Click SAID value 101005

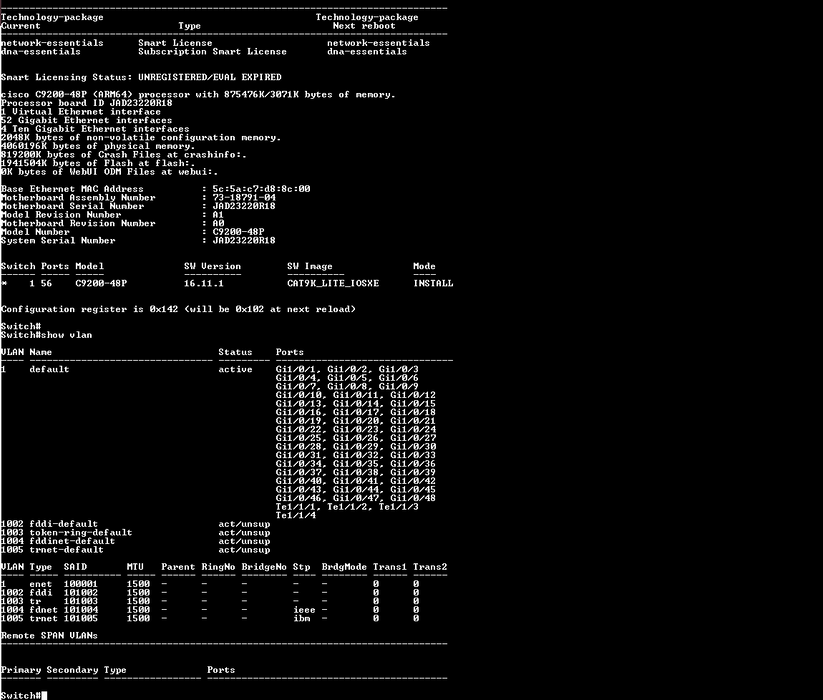[81, 619]
